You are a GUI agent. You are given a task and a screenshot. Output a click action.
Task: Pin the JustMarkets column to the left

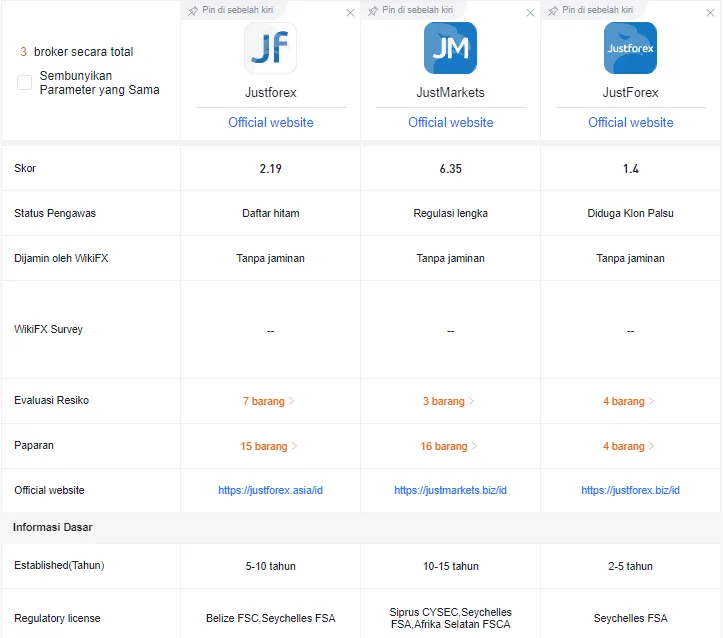pyautogui.click(x=410, y=10)
